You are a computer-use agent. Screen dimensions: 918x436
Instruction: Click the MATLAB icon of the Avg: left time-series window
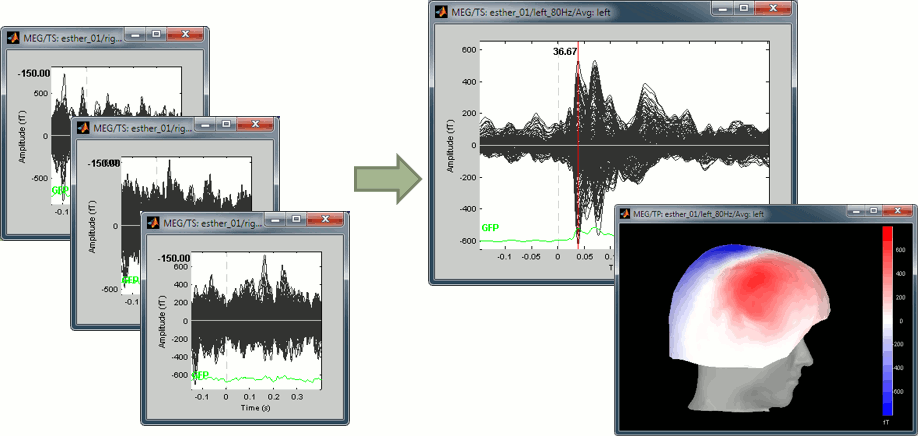[x=440, y=13]
